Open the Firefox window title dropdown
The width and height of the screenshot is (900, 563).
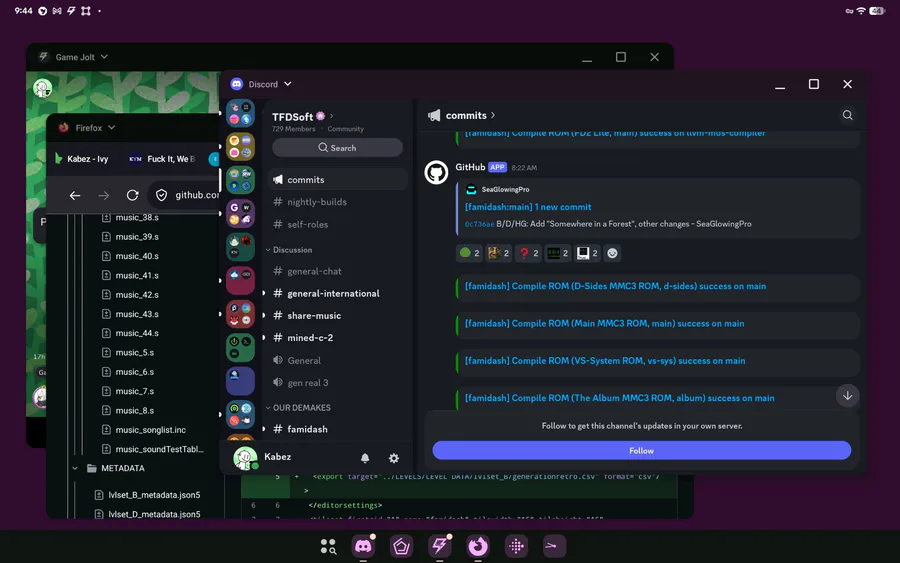click(x=111, y=127)
